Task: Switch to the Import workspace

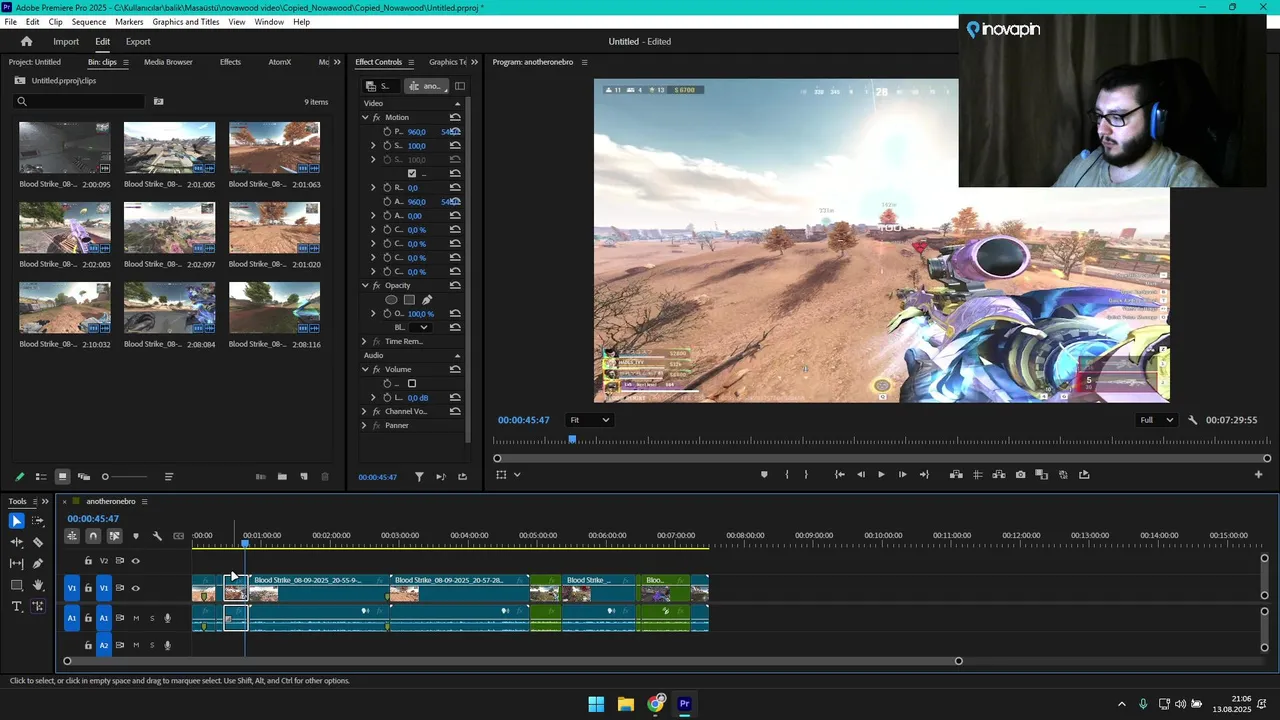Action: (x=66, y=42)
